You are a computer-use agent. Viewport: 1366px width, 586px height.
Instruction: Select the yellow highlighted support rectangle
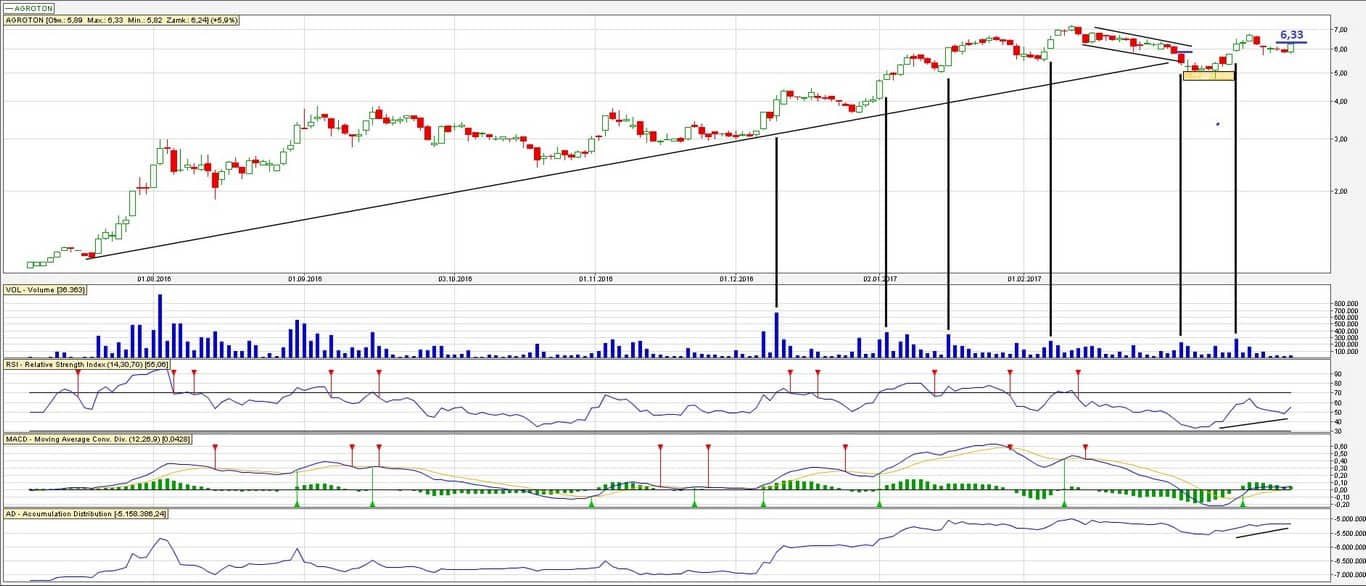[1208, 75]
